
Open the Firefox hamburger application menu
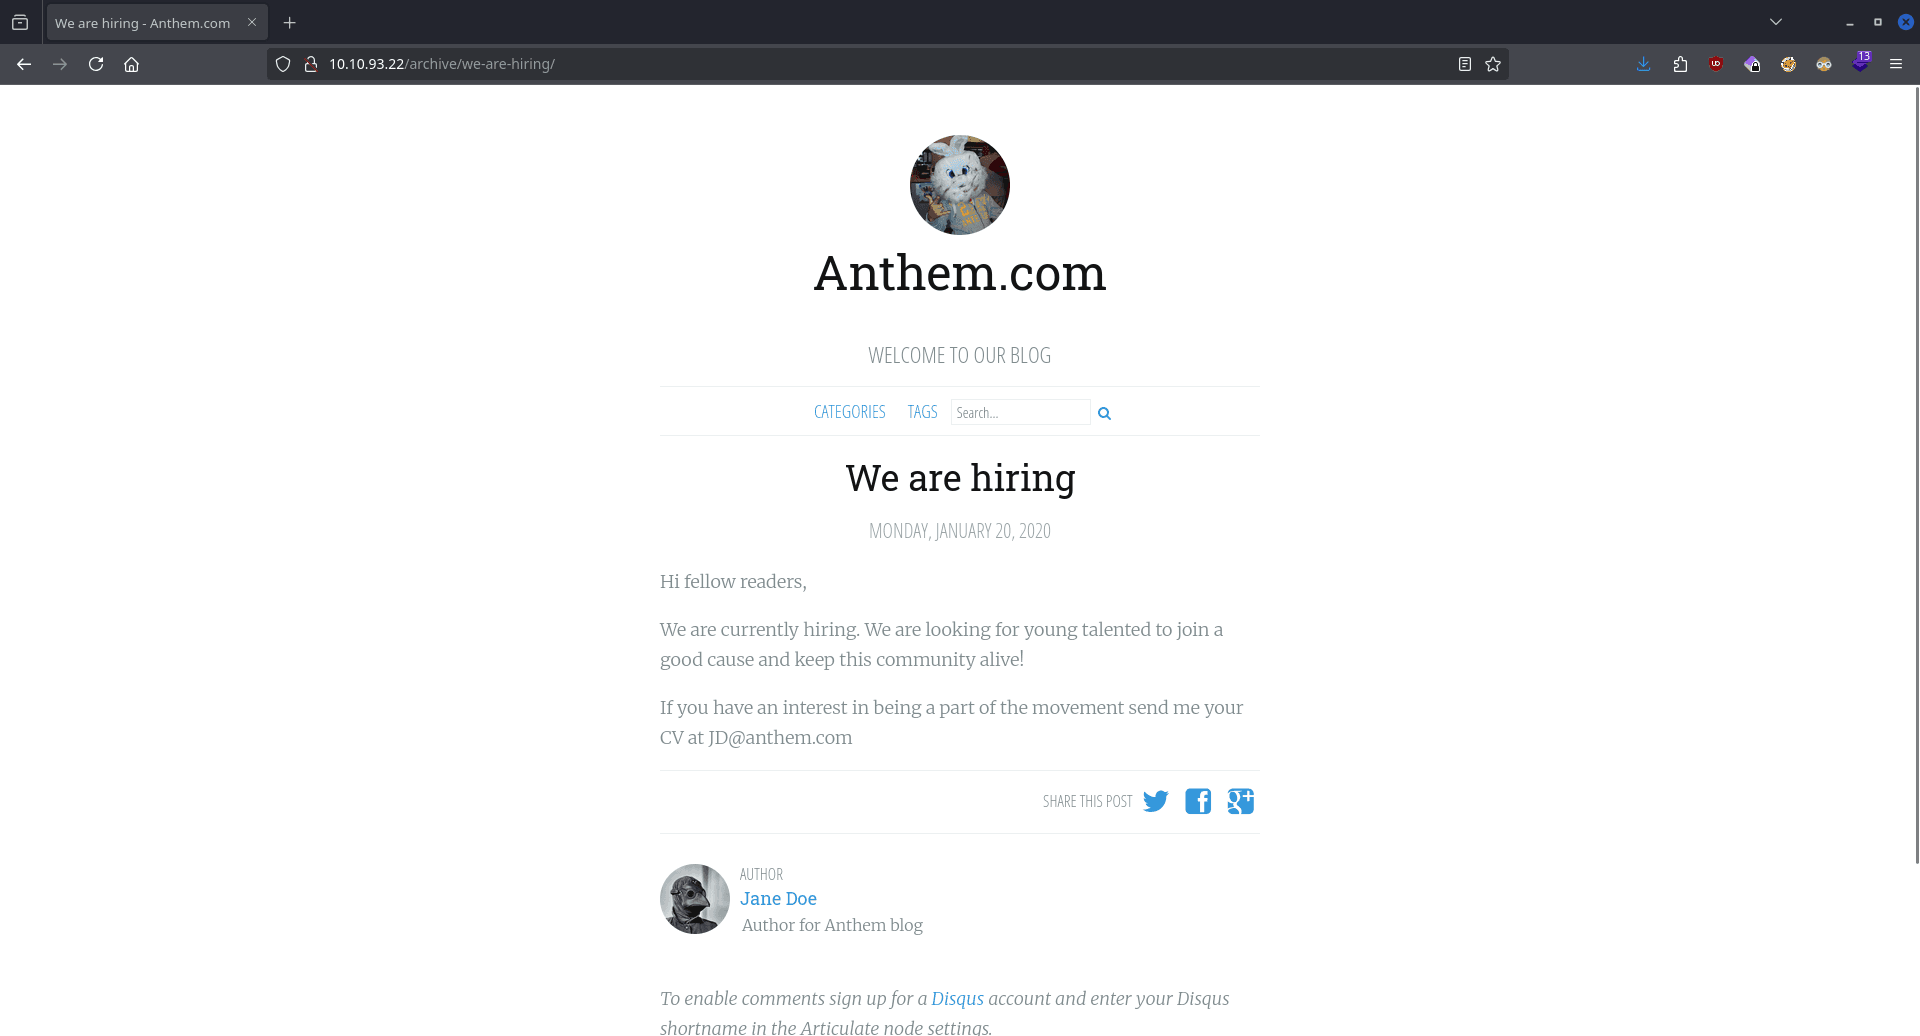pos(1896,64)
